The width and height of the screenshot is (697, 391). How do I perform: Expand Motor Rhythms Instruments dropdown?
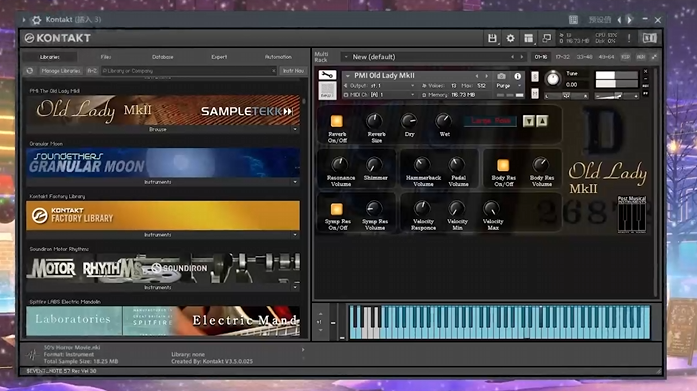(x=295, y=287)
